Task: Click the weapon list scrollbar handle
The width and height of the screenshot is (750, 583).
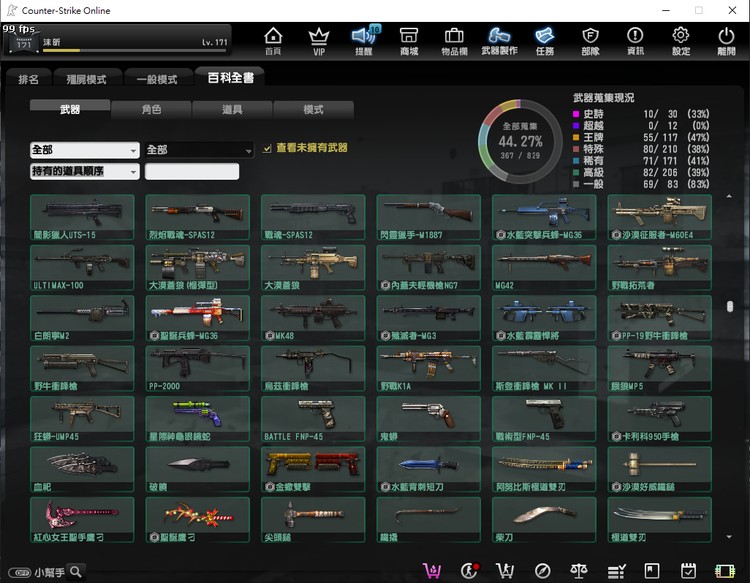Action: [729, 306]
